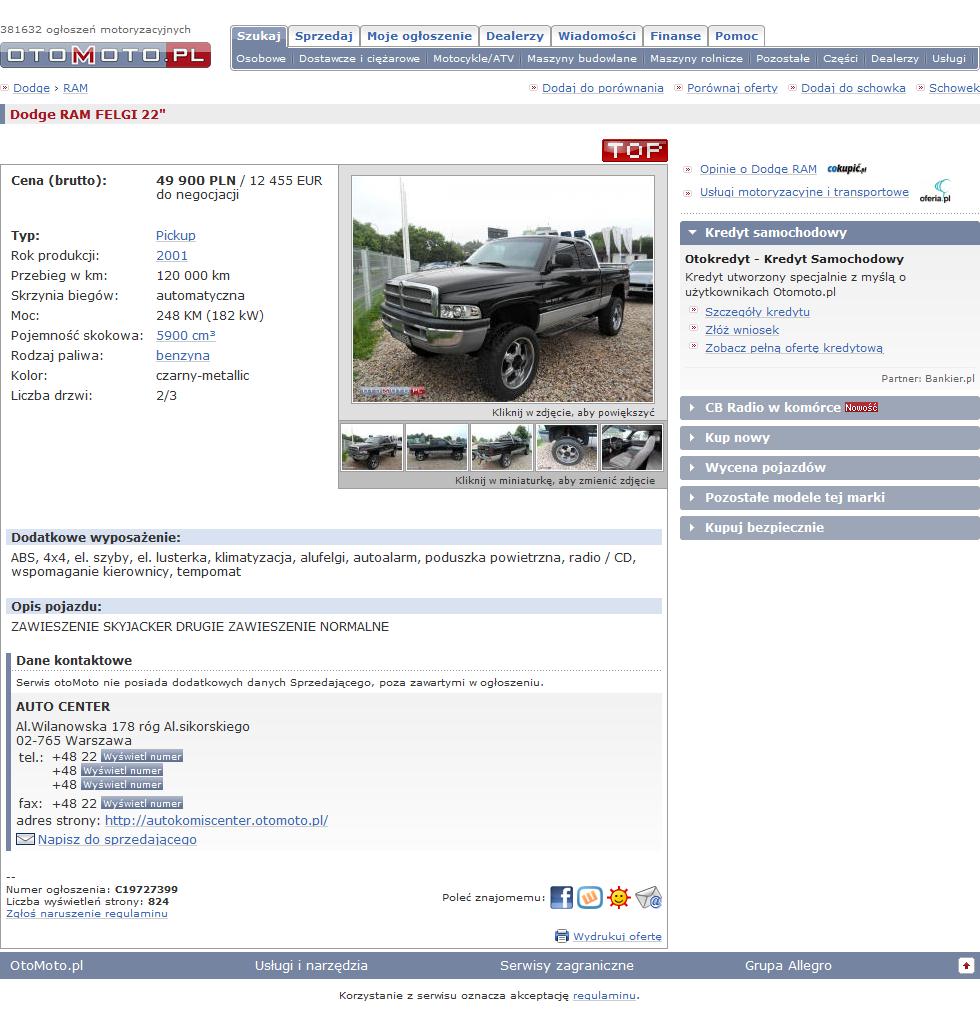Open Zobacz pełną ofertę kredytową
Screen dimensions: 980x1021
pos(794,348)
